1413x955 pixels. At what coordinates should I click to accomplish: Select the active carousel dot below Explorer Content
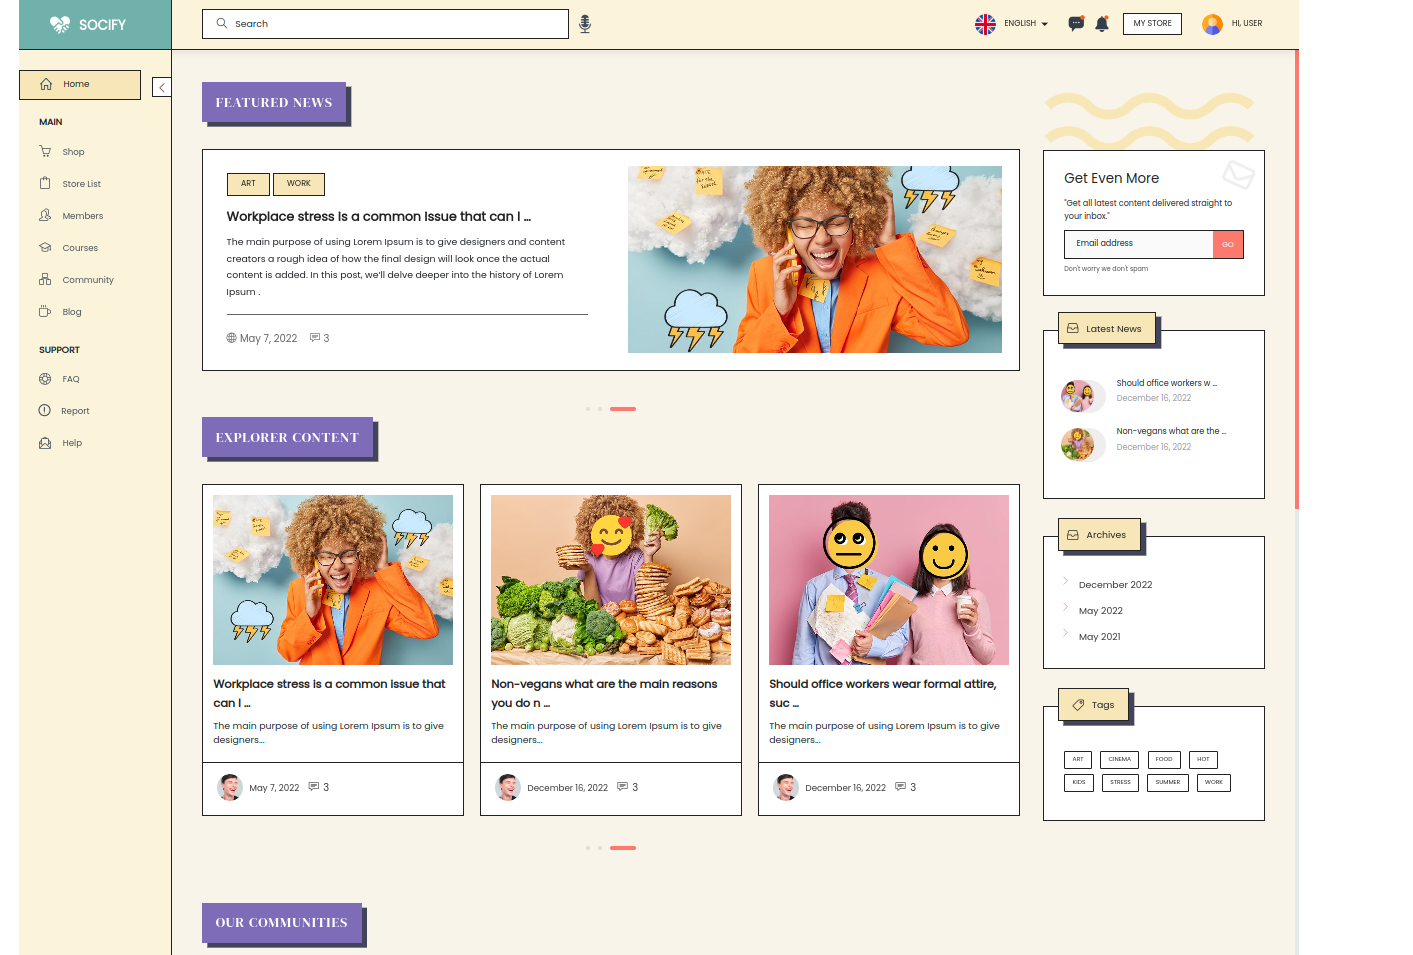(623, 847)
